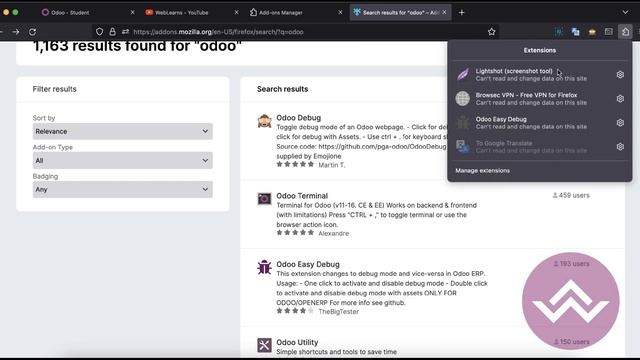The image size is (640, 360).
Task: Click the toolbar icon left of Extensions button
Action: point(609,32)
